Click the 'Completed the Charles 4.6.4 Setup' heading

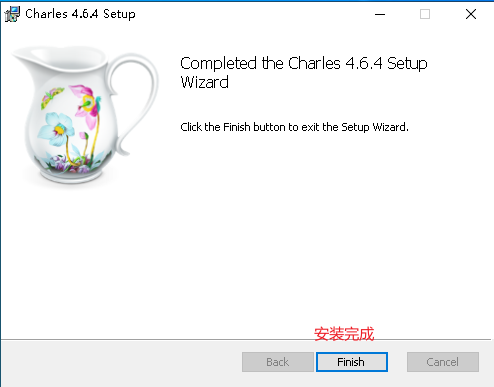tap(304, 63)
